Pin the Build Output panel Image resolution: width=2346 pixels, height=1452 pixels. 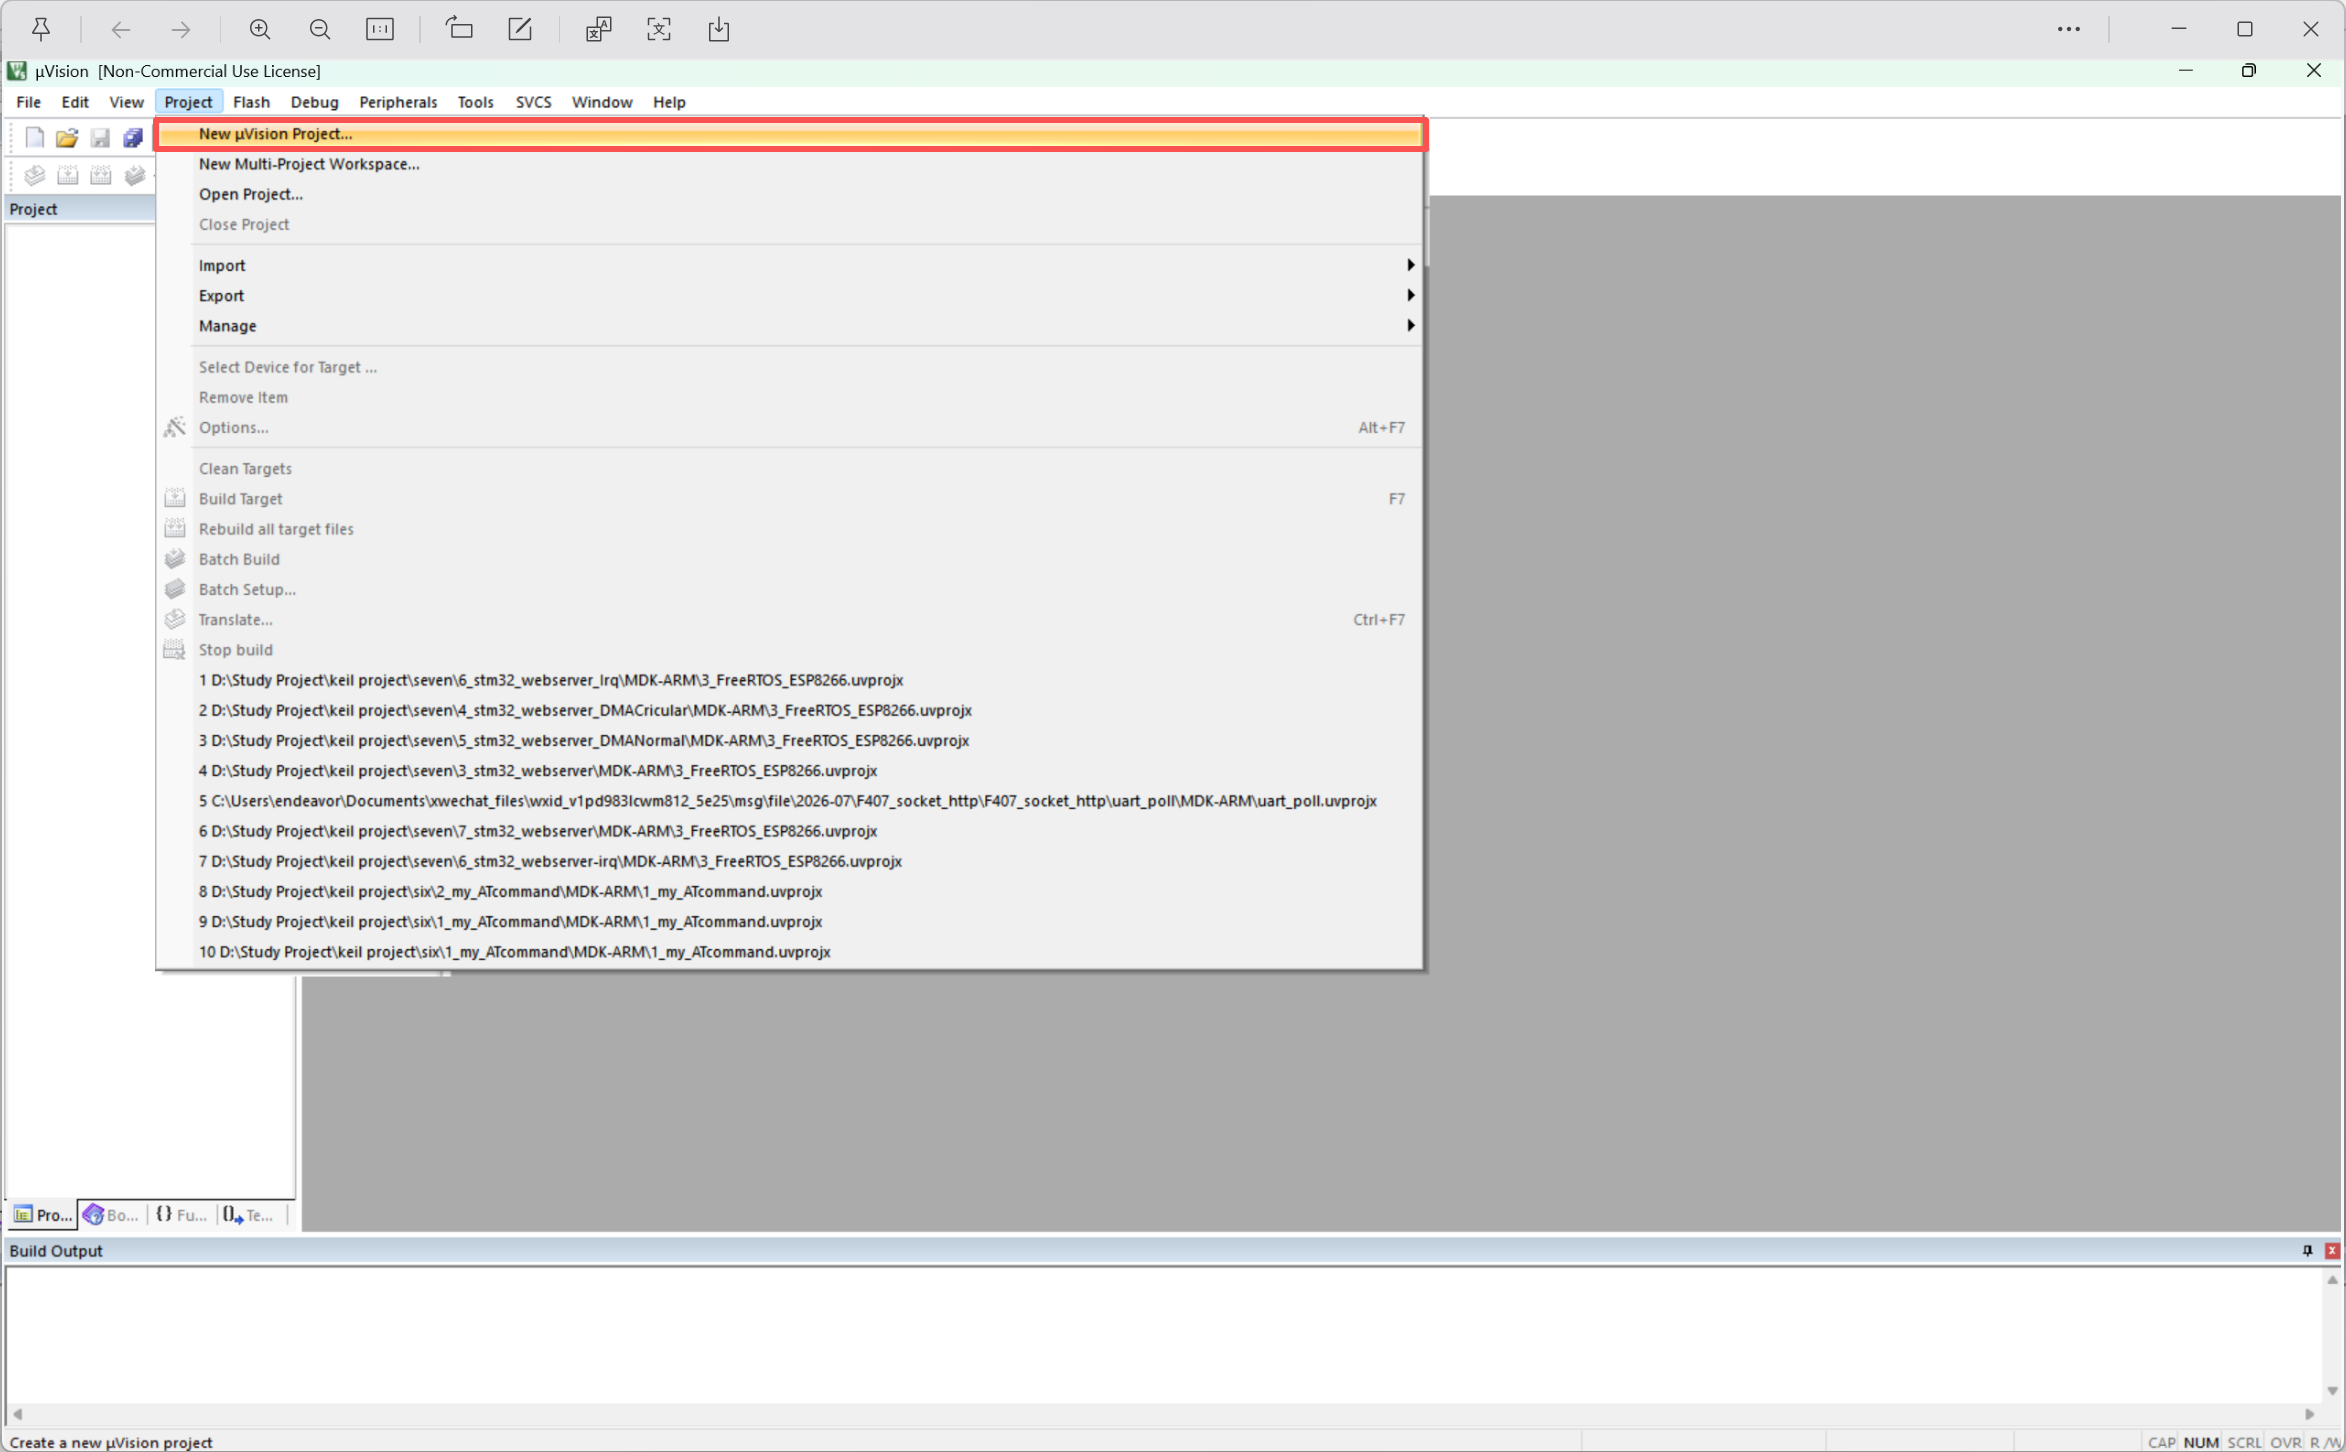click(x=2308, y=1250)
